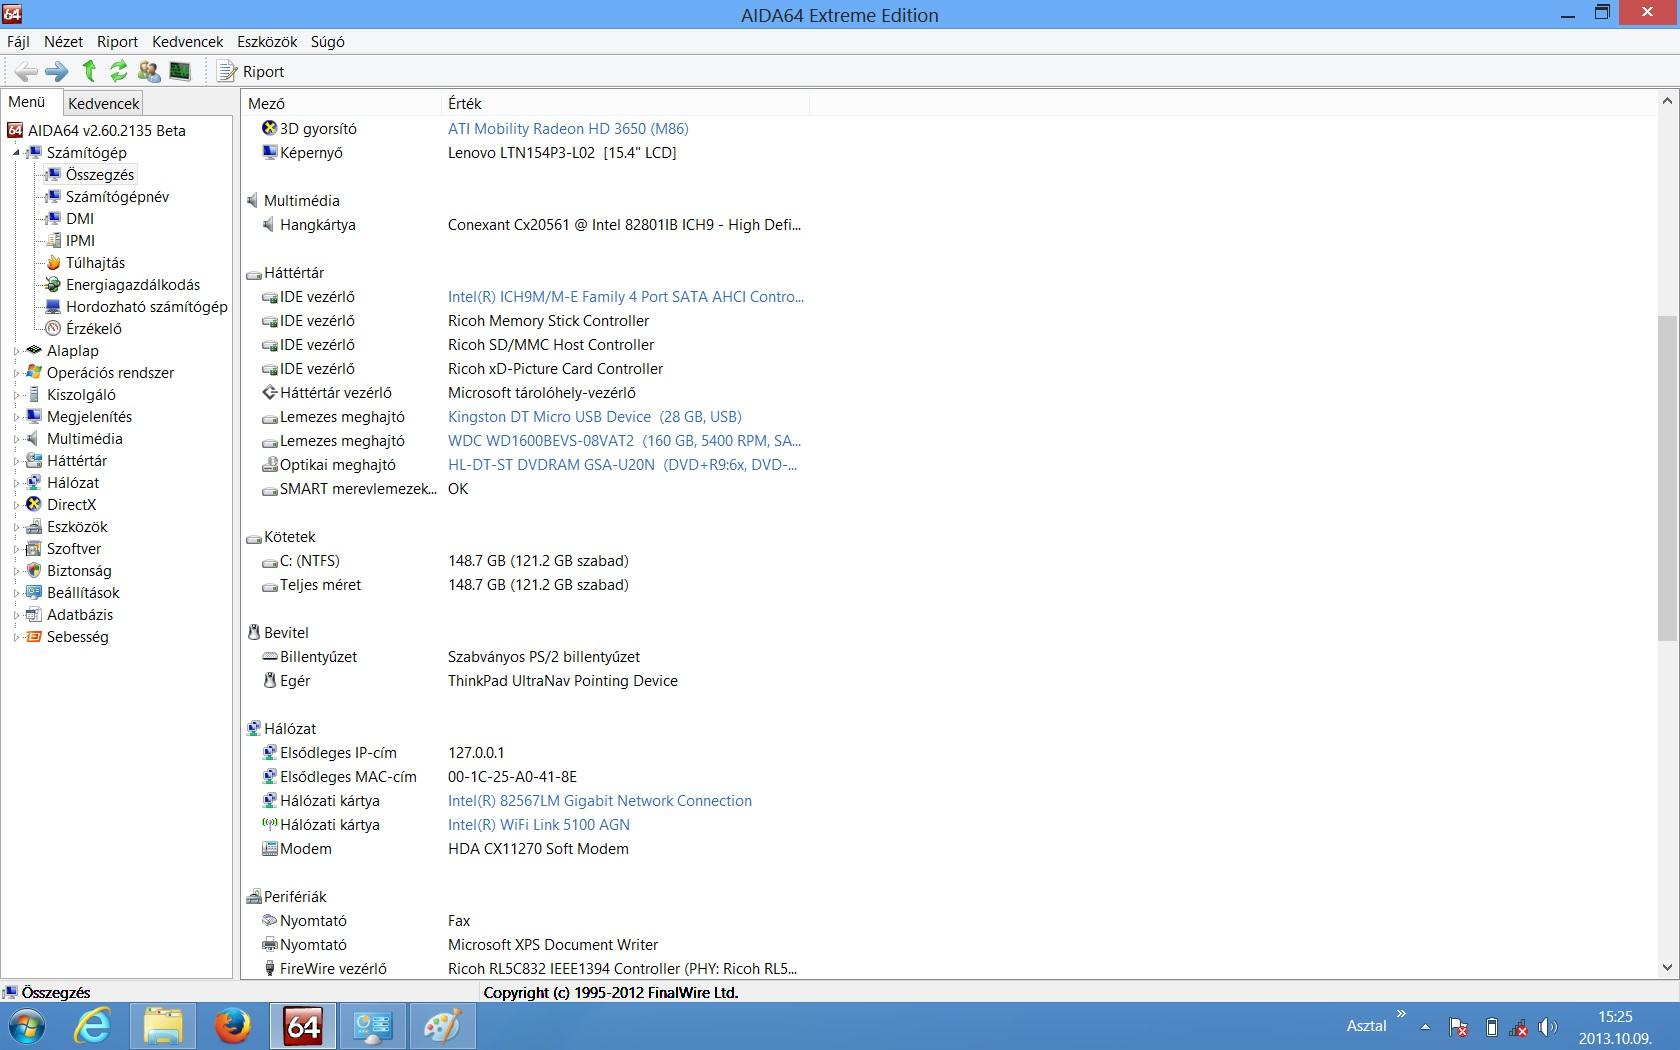Open the Riport menu
This screenshot has width=1680, height=1050.
click(x=117, y=42)
